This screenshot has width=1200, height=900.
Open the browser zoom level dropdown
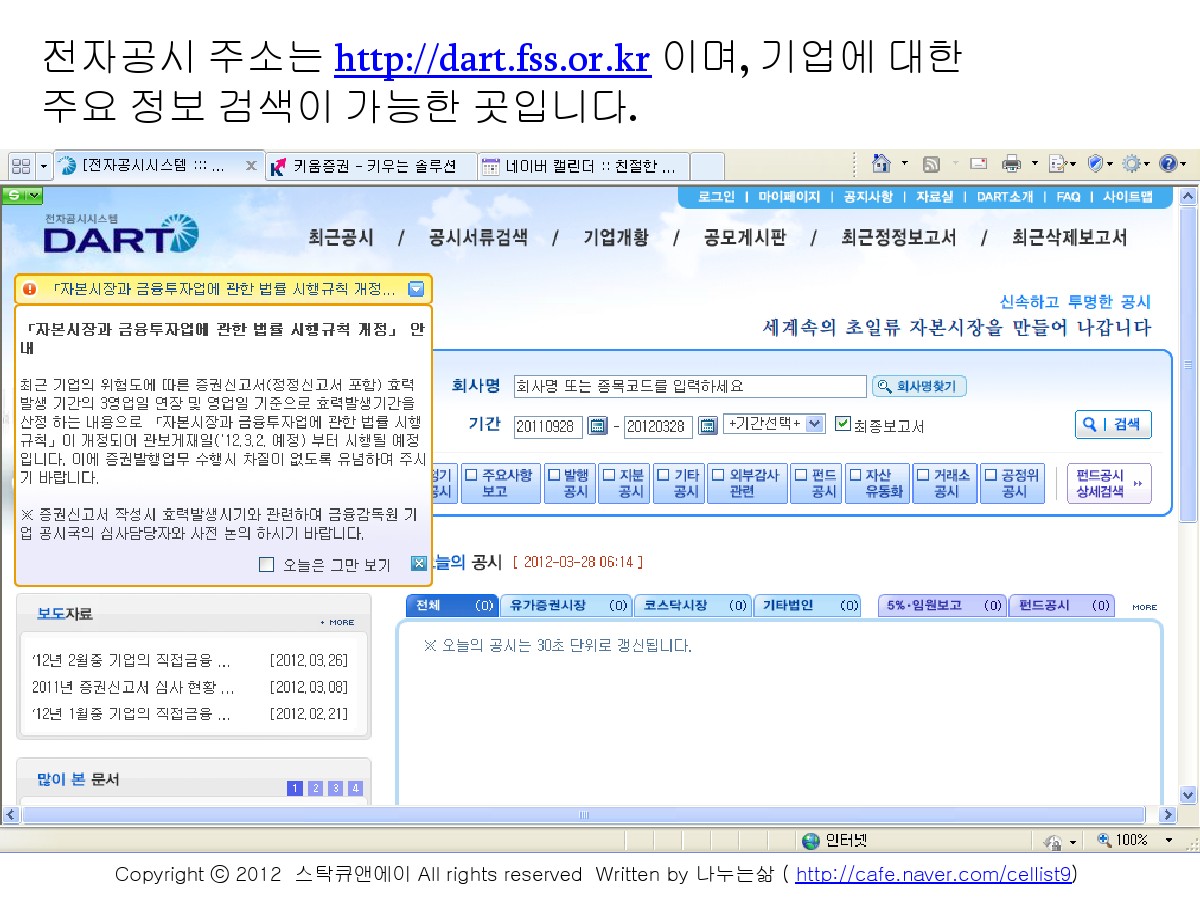1167,841
